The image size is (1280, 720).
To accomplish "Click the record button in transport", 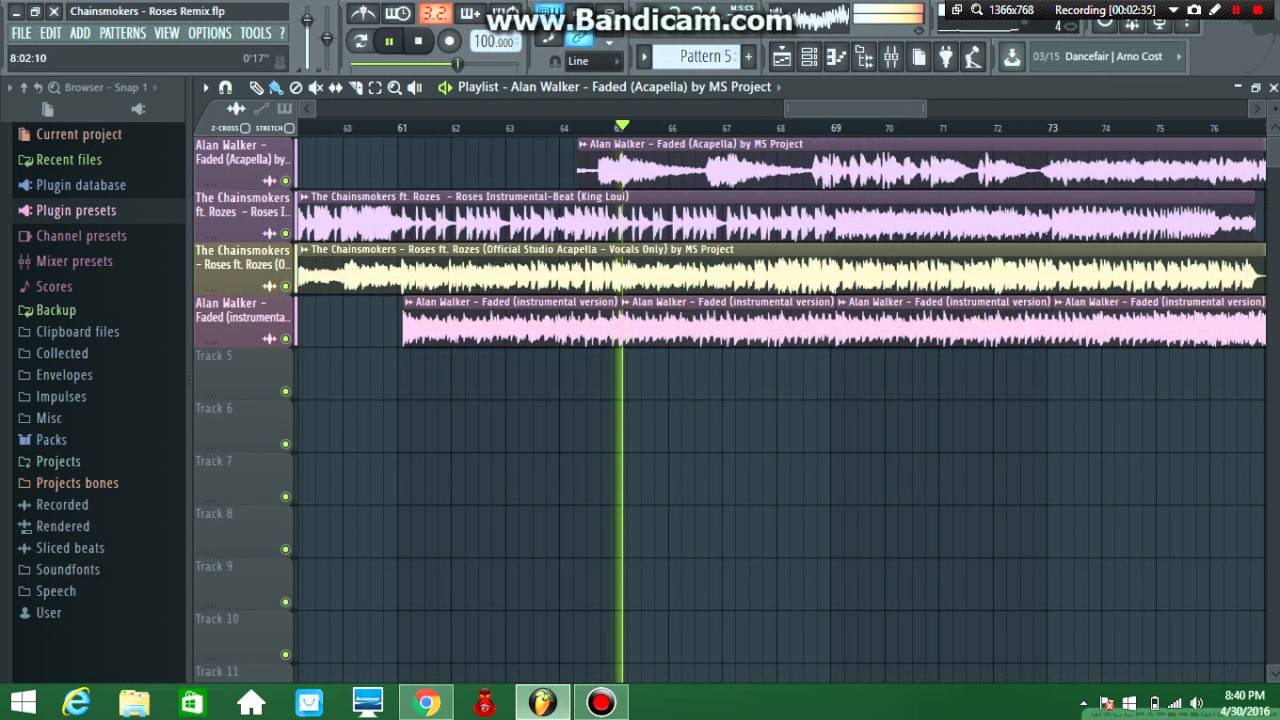I will pos(449,41).
